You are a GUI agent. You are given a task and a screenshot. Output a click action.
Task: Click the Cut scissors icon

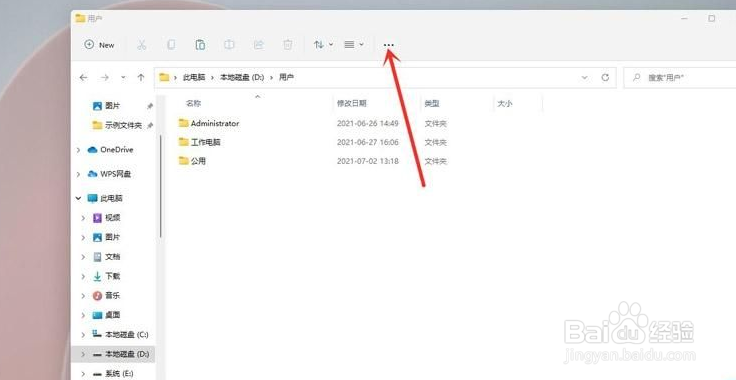(x=141, y=45)
